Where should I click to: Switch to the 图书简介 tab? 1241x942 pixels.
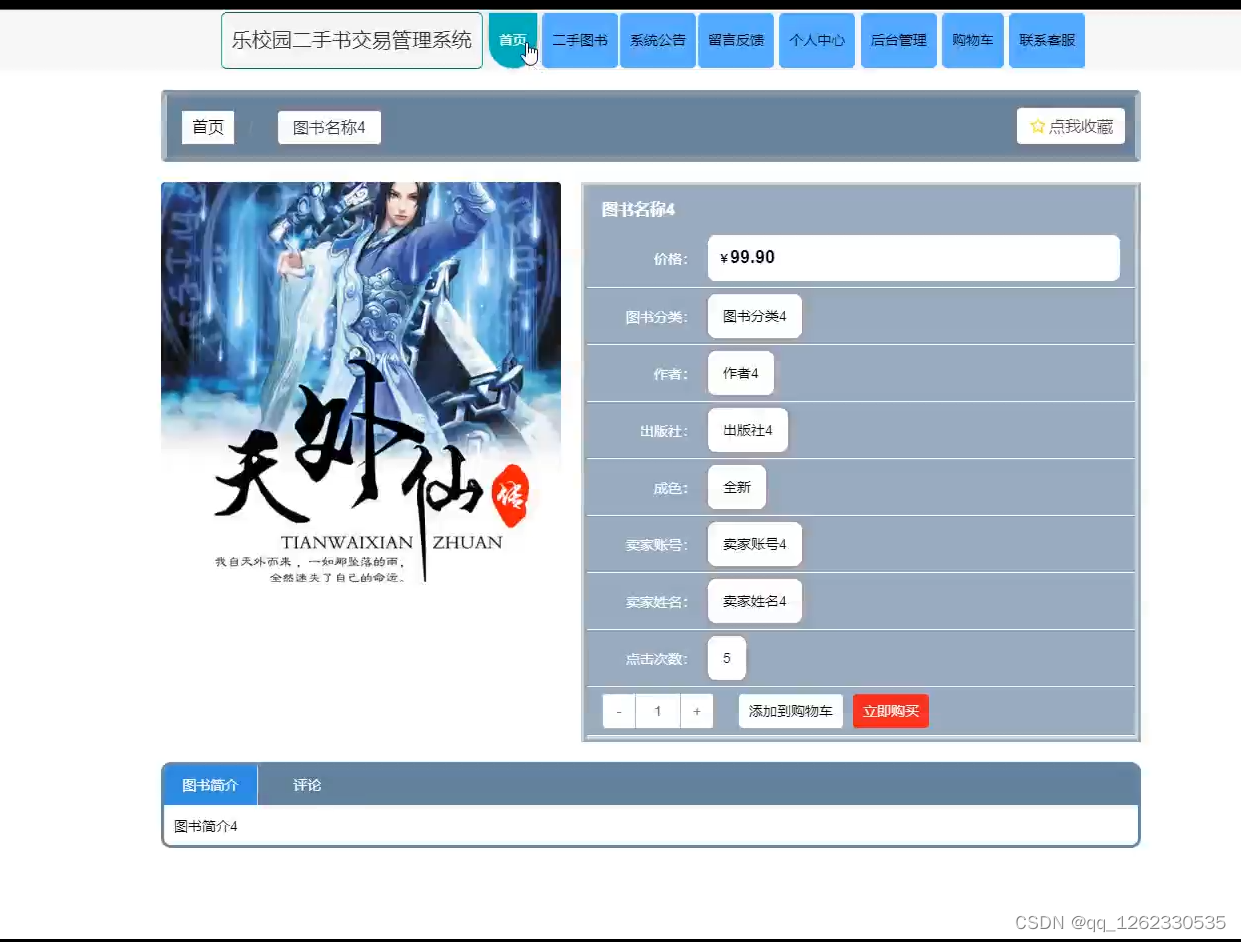210,785
